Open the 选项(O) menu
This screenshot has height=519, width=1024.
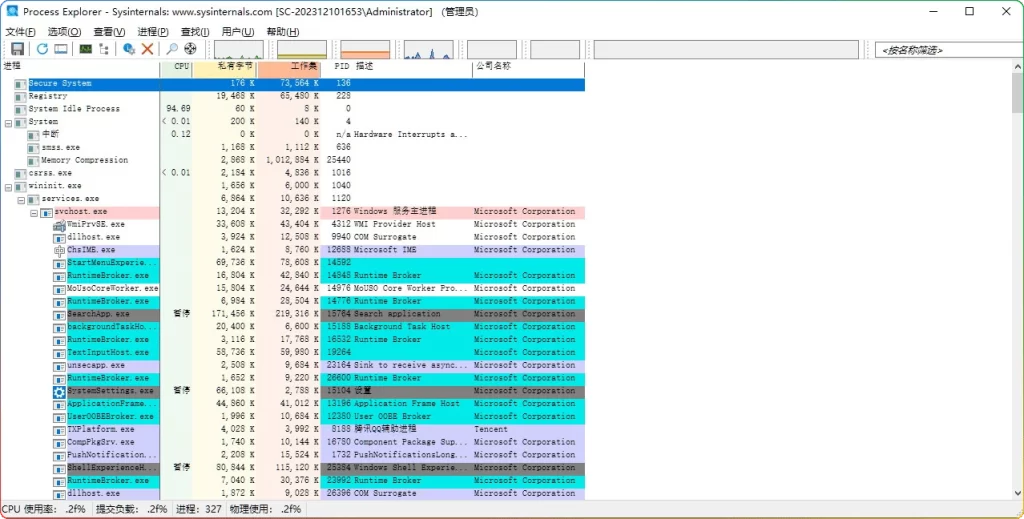point(64,31)
